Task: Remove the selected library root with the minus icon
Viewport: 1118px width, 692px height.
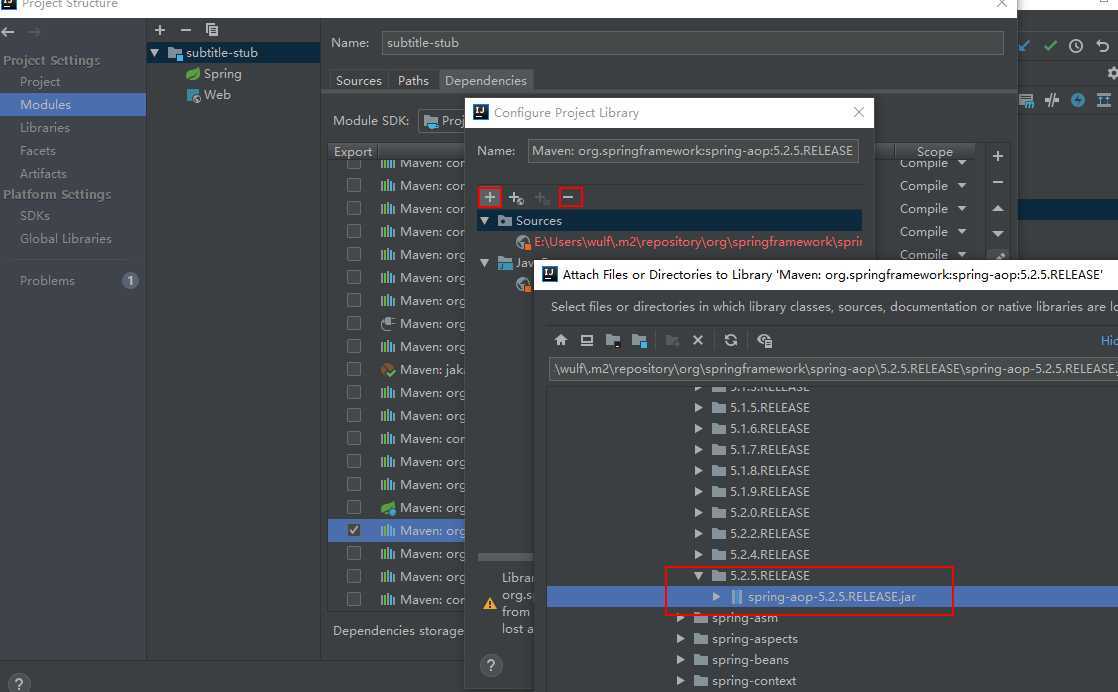Action: [x=569, y=197]
